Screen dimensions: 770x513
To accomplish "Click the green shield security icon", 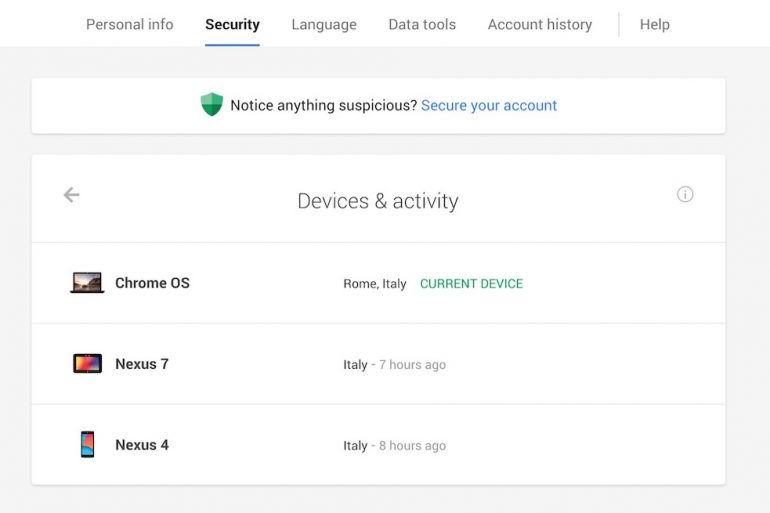I will (x=212, y=105).
